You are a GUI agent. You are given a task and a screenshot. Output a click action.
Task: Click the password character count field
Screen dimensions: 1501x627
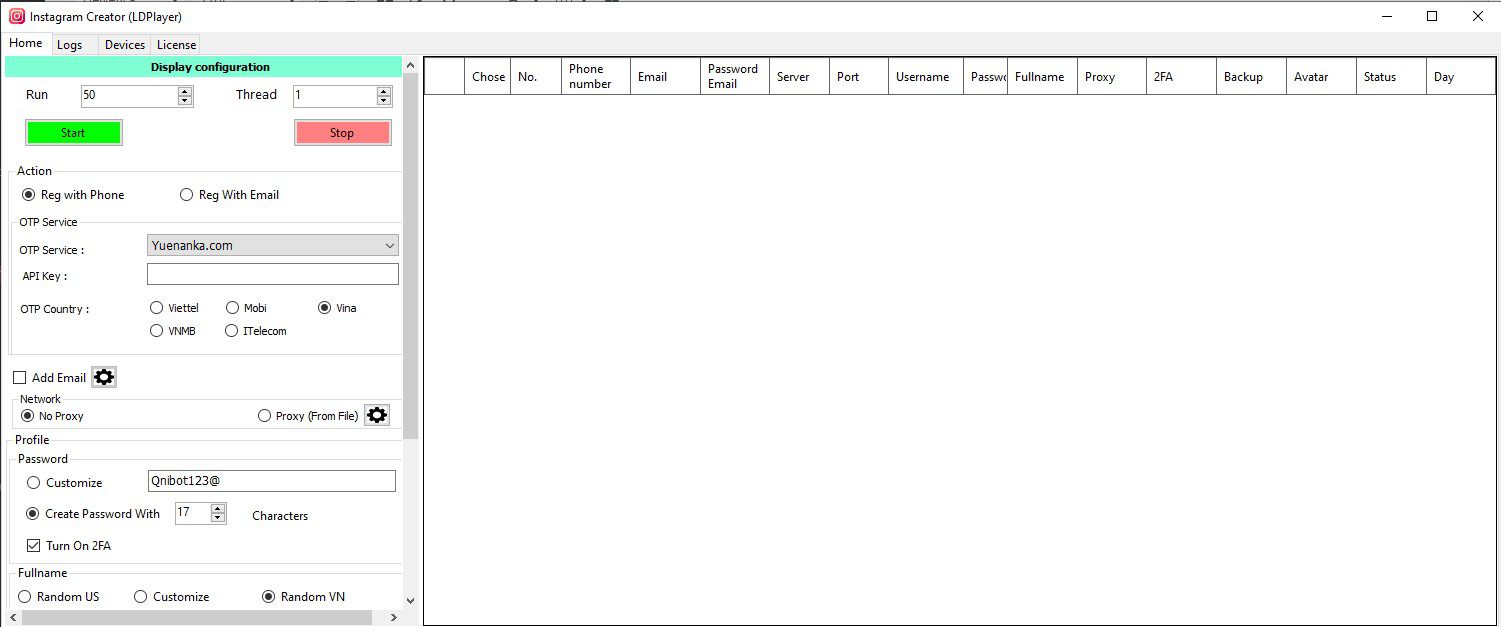193,513
